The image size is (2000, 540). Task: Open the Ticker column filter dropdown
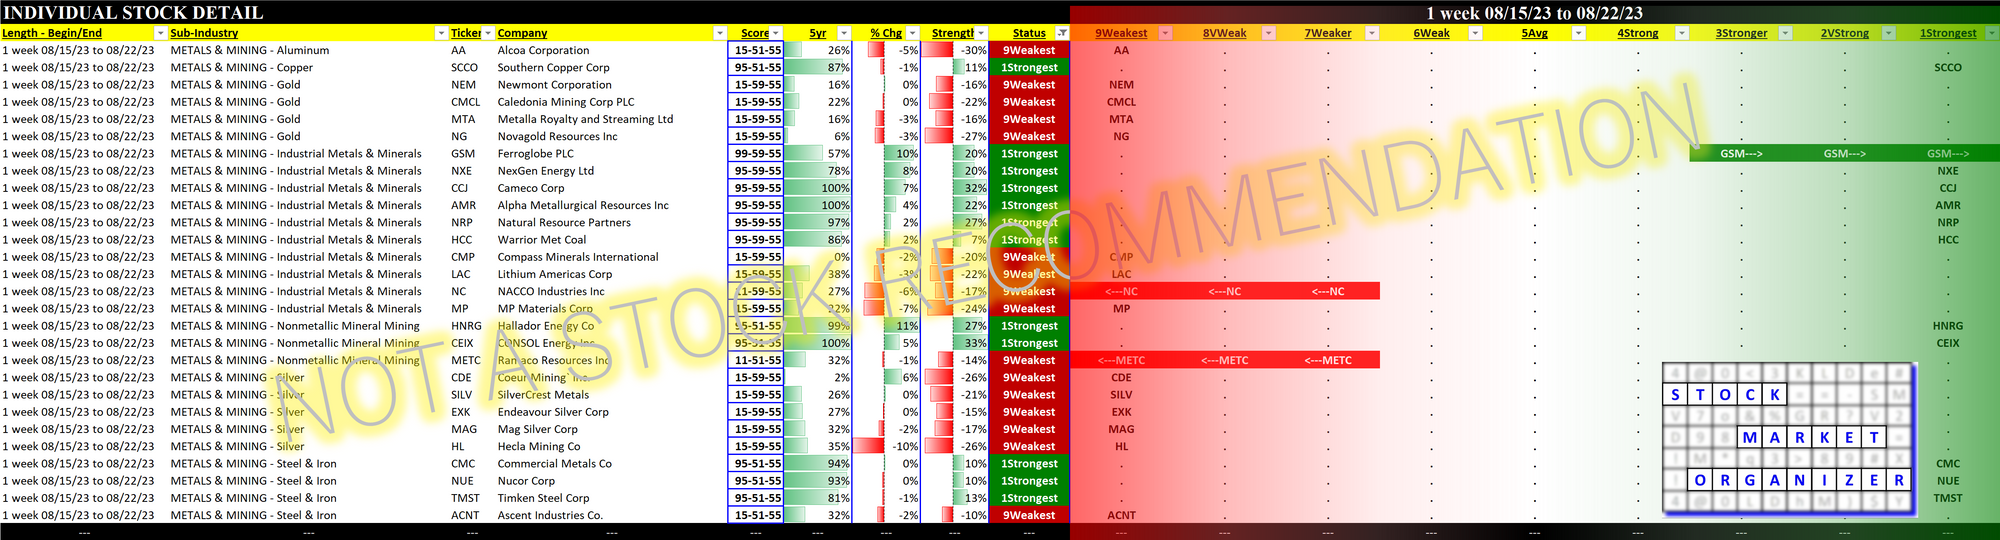pyautogui.click(x=488, y=33)
